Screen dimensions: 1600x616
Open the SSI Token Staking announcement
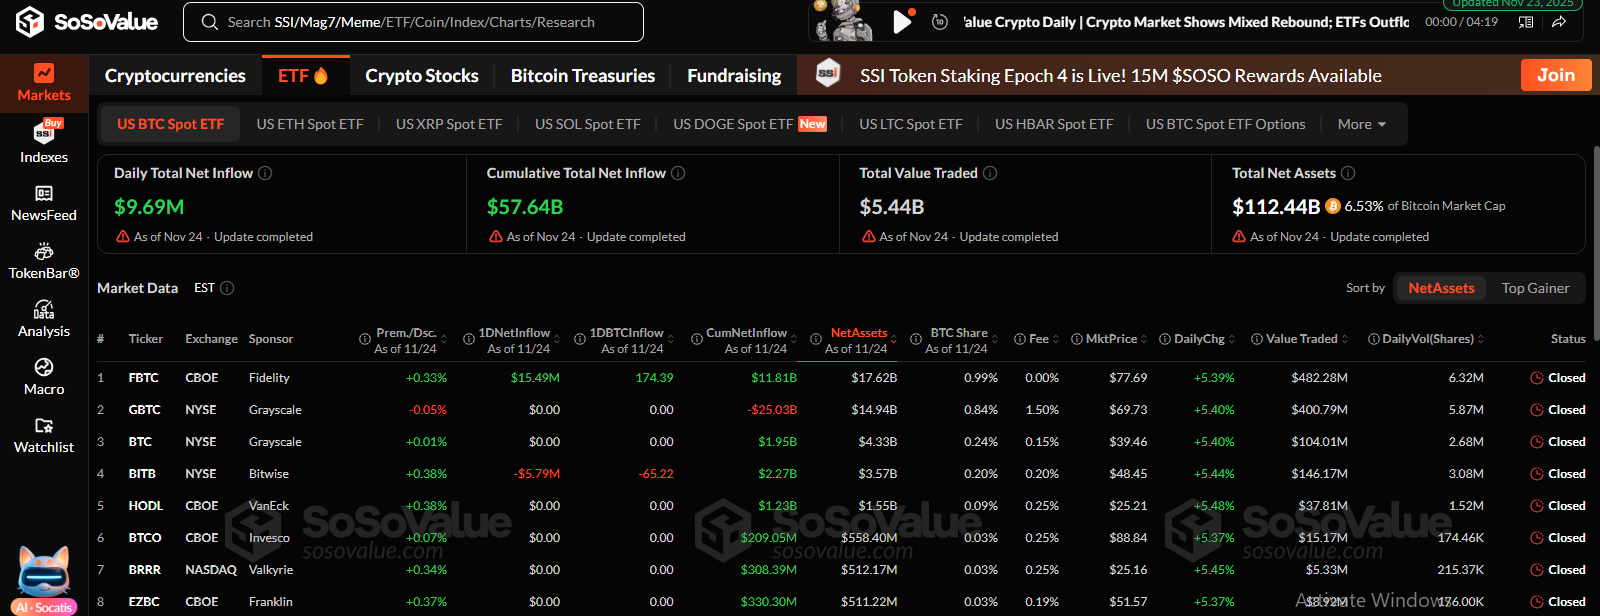pyautogui.click(x=1120, y=76)
